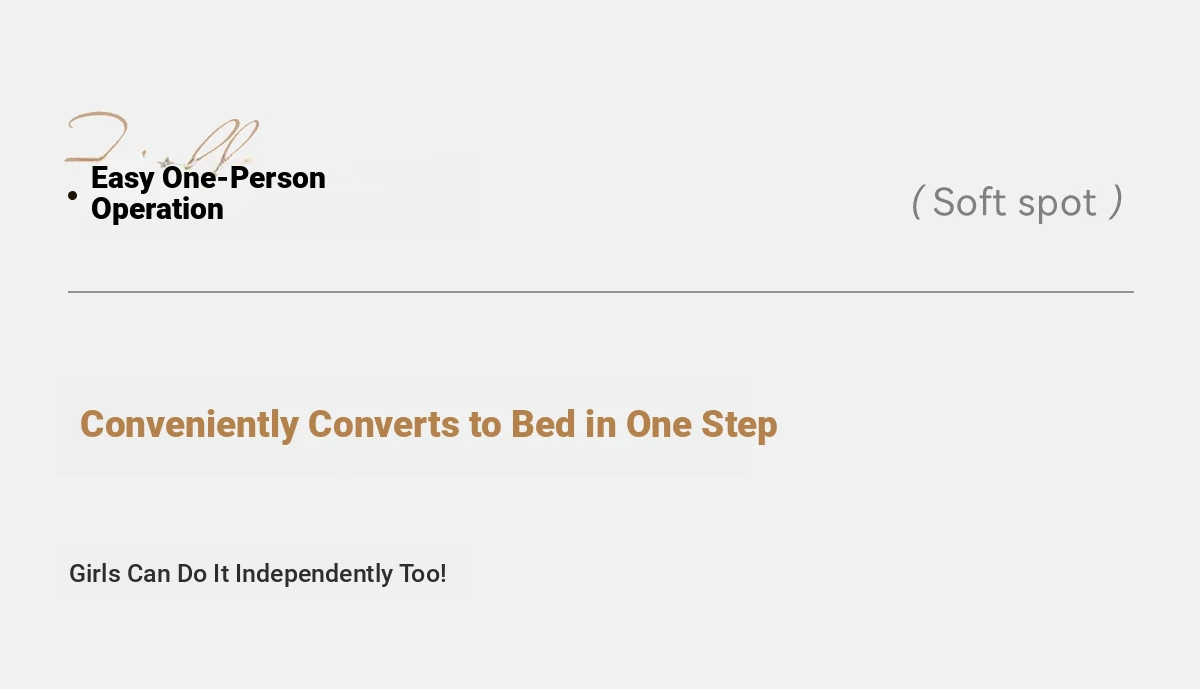
Task: Click the word Operation
Action: (x=157, y=209)
